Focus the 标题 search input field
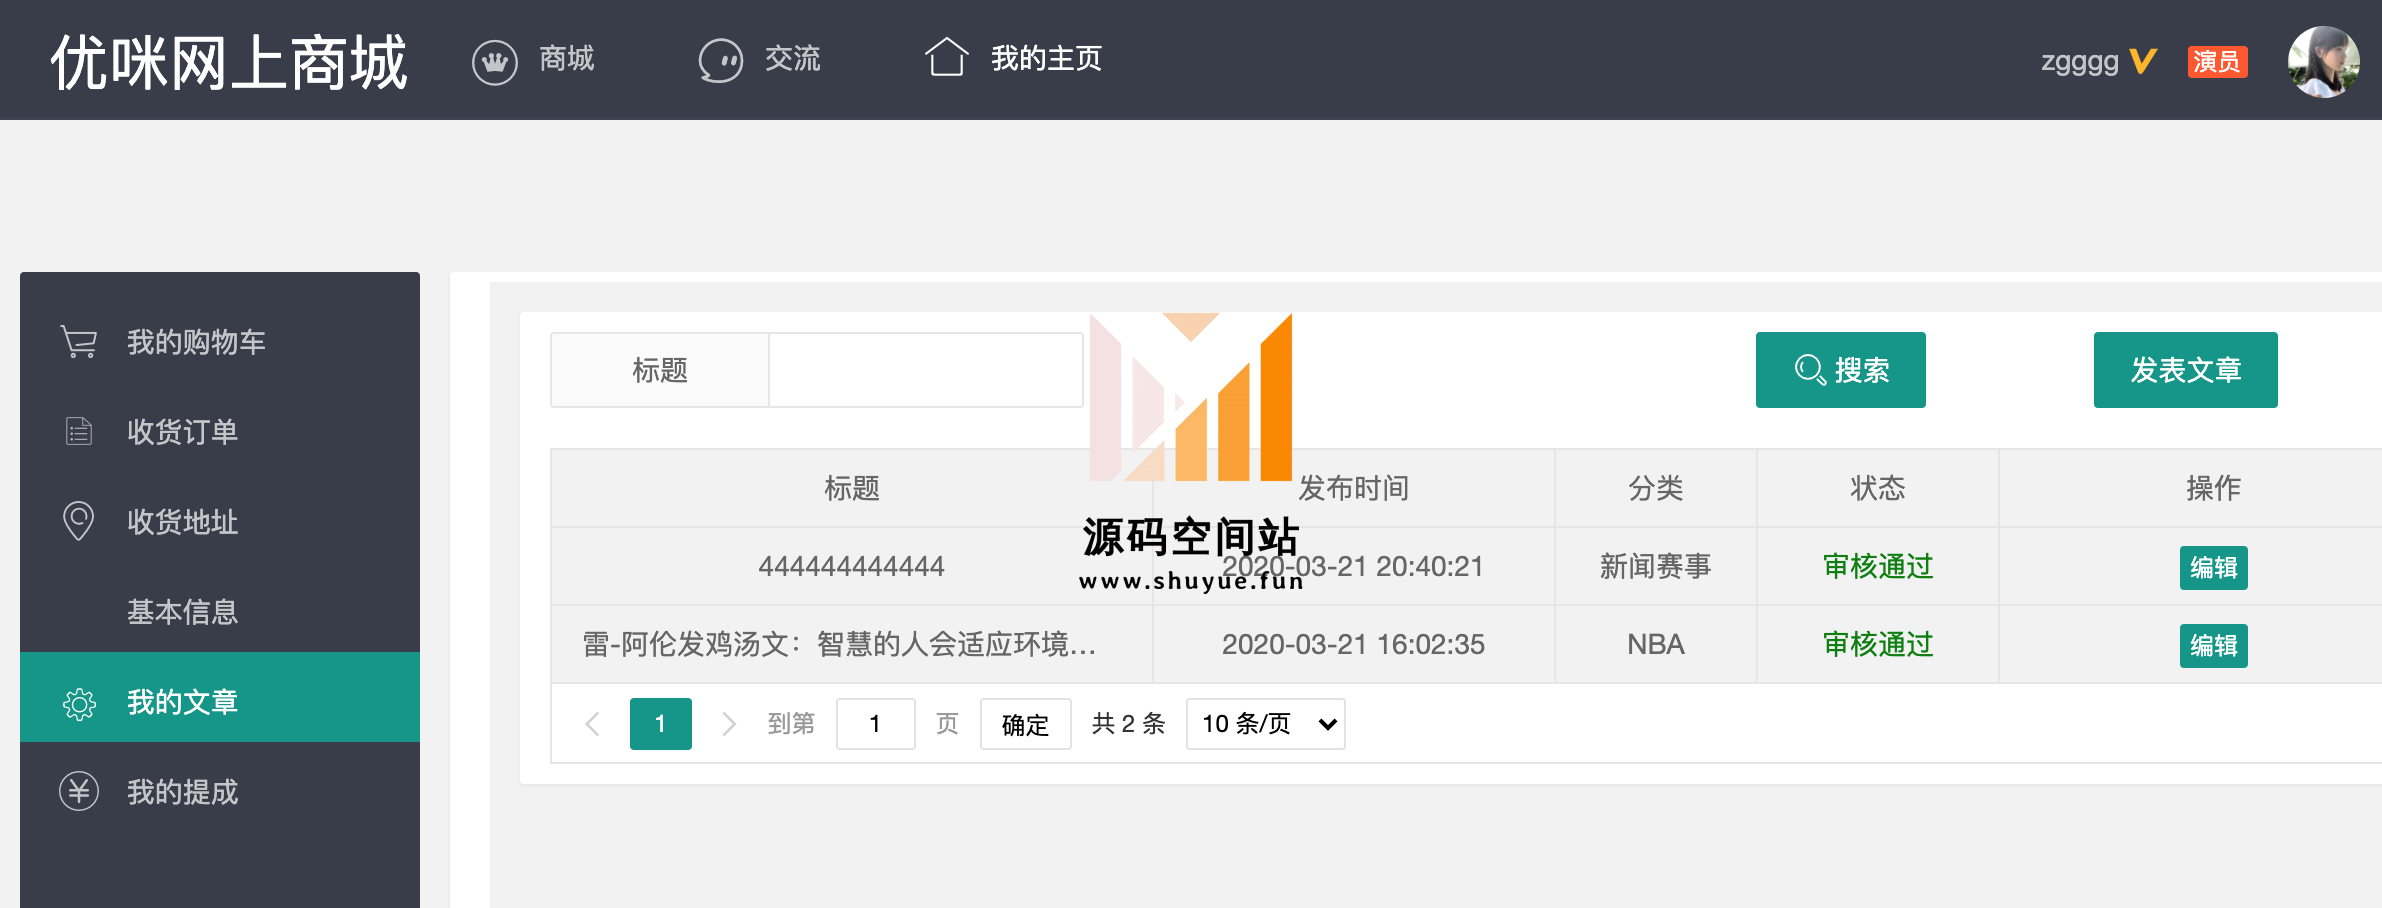This screenshot has width=2382, height=908. click(x=926, y=370)
